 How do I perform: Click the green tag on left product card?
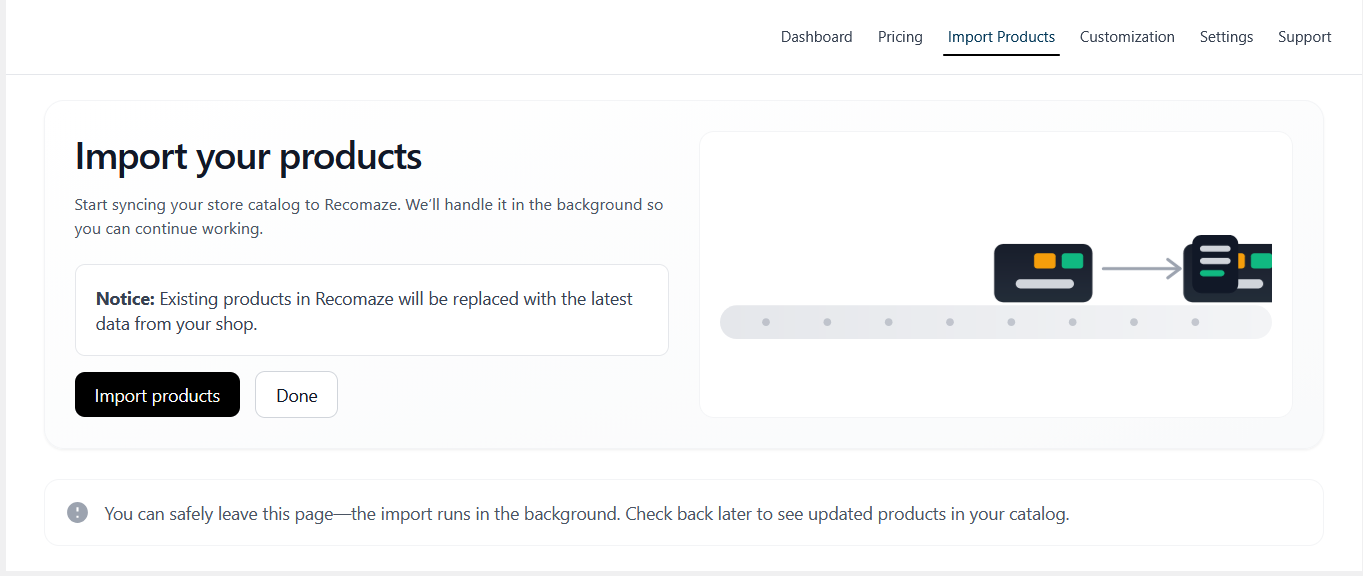tap(1072, 261)
